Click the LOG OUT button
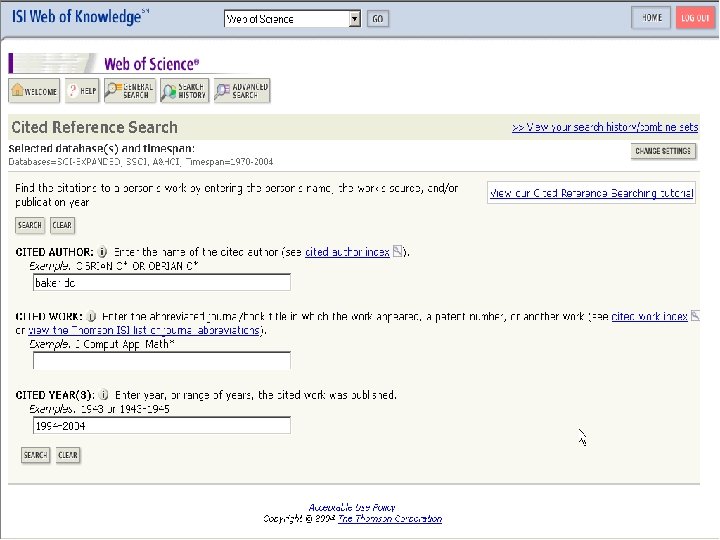The height and width of the screenshot is (540, 720). pyautogui.click(x=695, y=18)
